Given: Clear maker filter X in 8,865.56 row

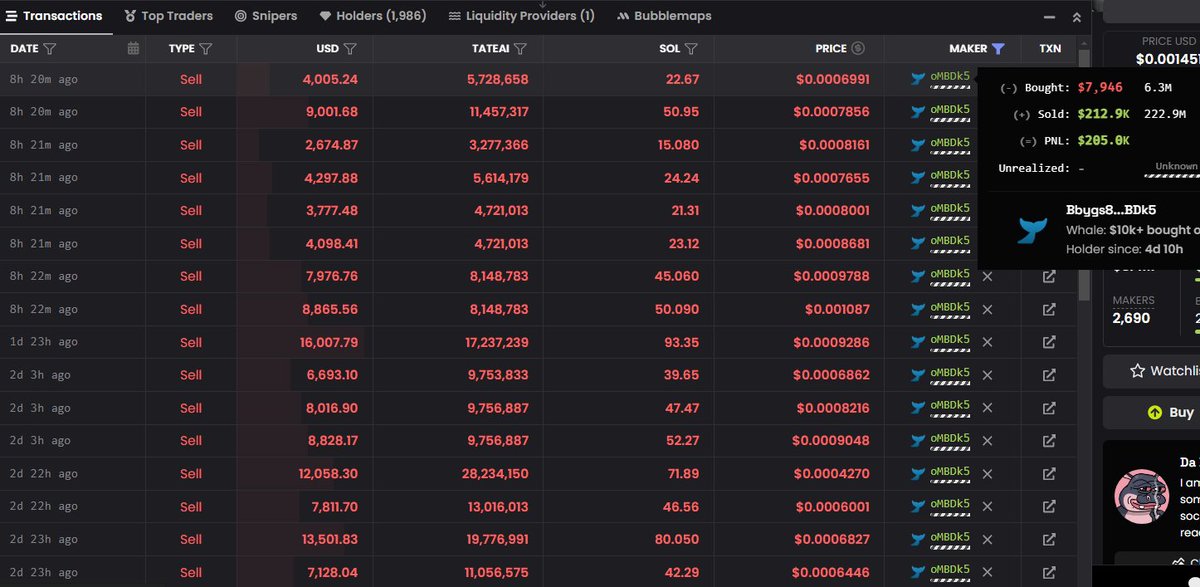Looking at the screenshot, I should coord(987,310).
